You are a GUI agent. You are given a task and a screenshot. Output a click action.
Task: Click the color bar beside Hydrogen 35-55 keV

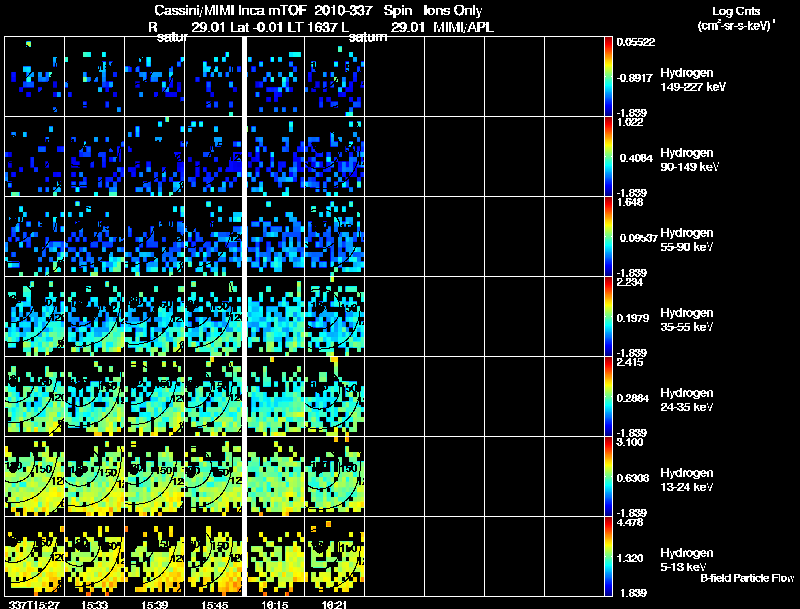608,317
